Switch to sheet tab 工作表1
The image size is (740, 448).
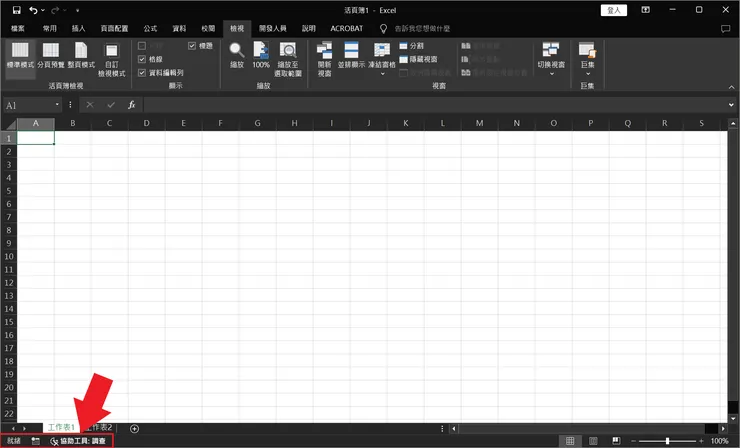61,427
